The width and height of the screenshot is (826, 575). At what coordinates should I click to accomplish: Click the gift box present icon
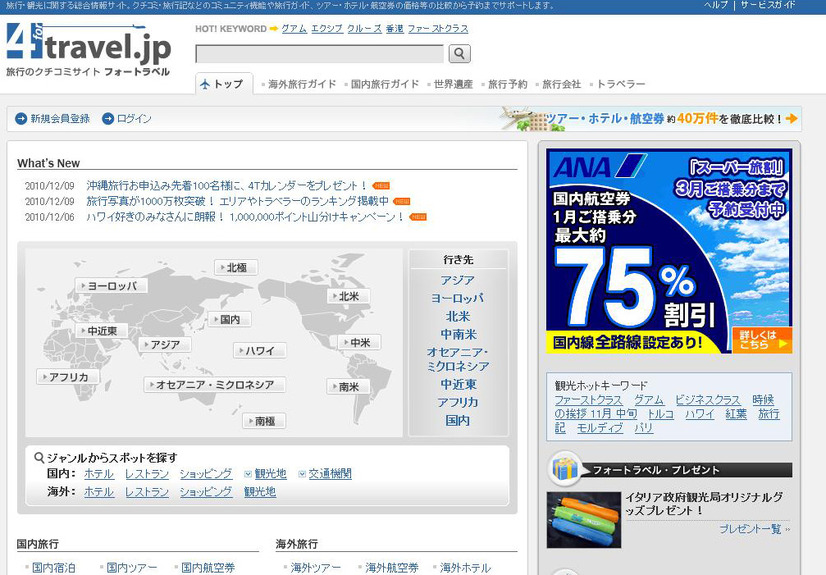coord(566,469)
